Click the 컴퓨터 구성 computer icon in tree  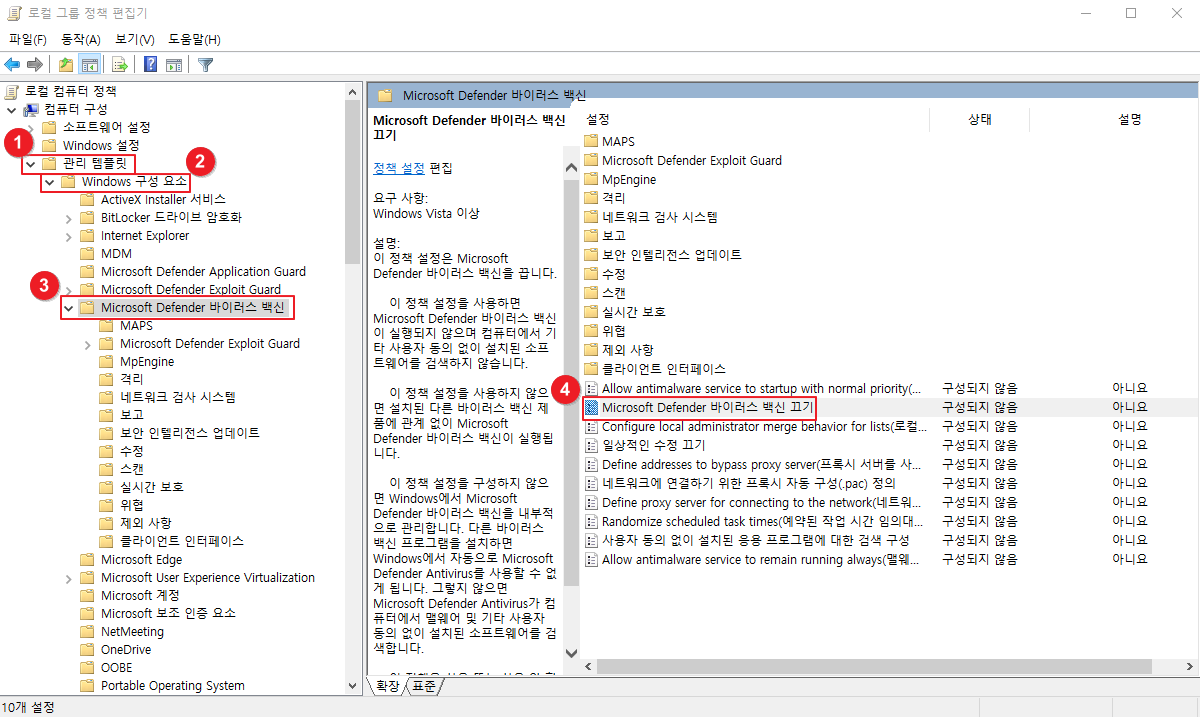pos(31,109)
